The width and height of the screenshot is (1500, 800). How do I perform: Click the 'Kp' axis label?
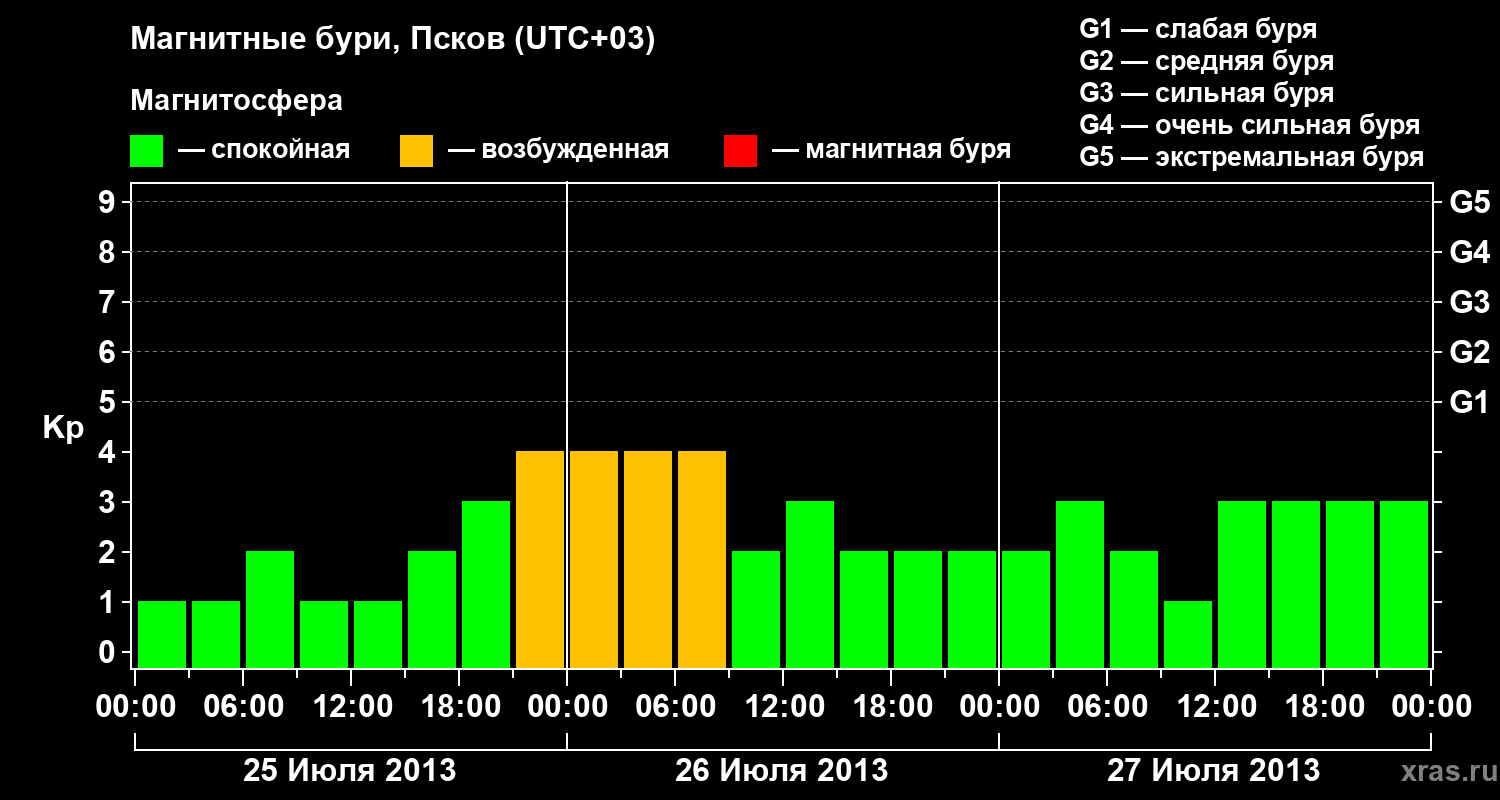tap(63, 427)
